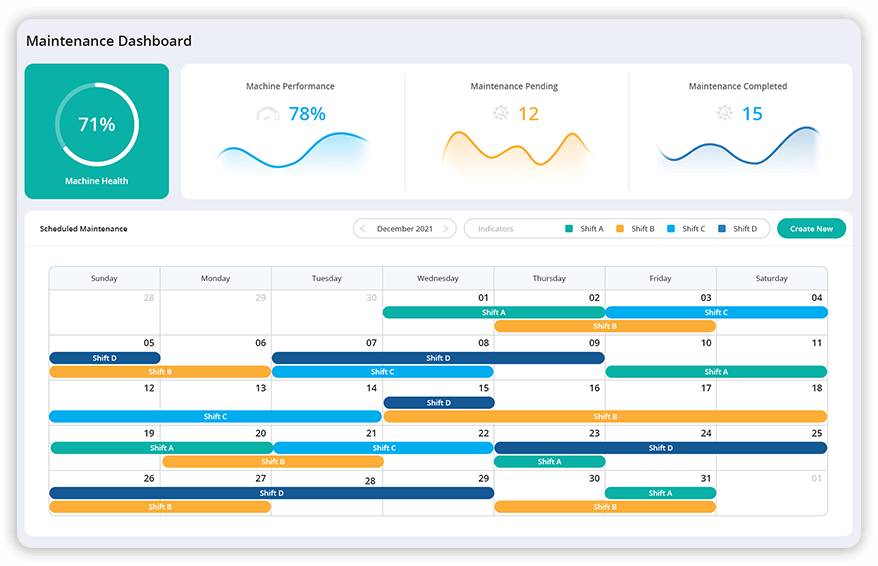878x566 pixels.
Task: Open the December 2021 month picker
Action: click(x=405, y=229)
